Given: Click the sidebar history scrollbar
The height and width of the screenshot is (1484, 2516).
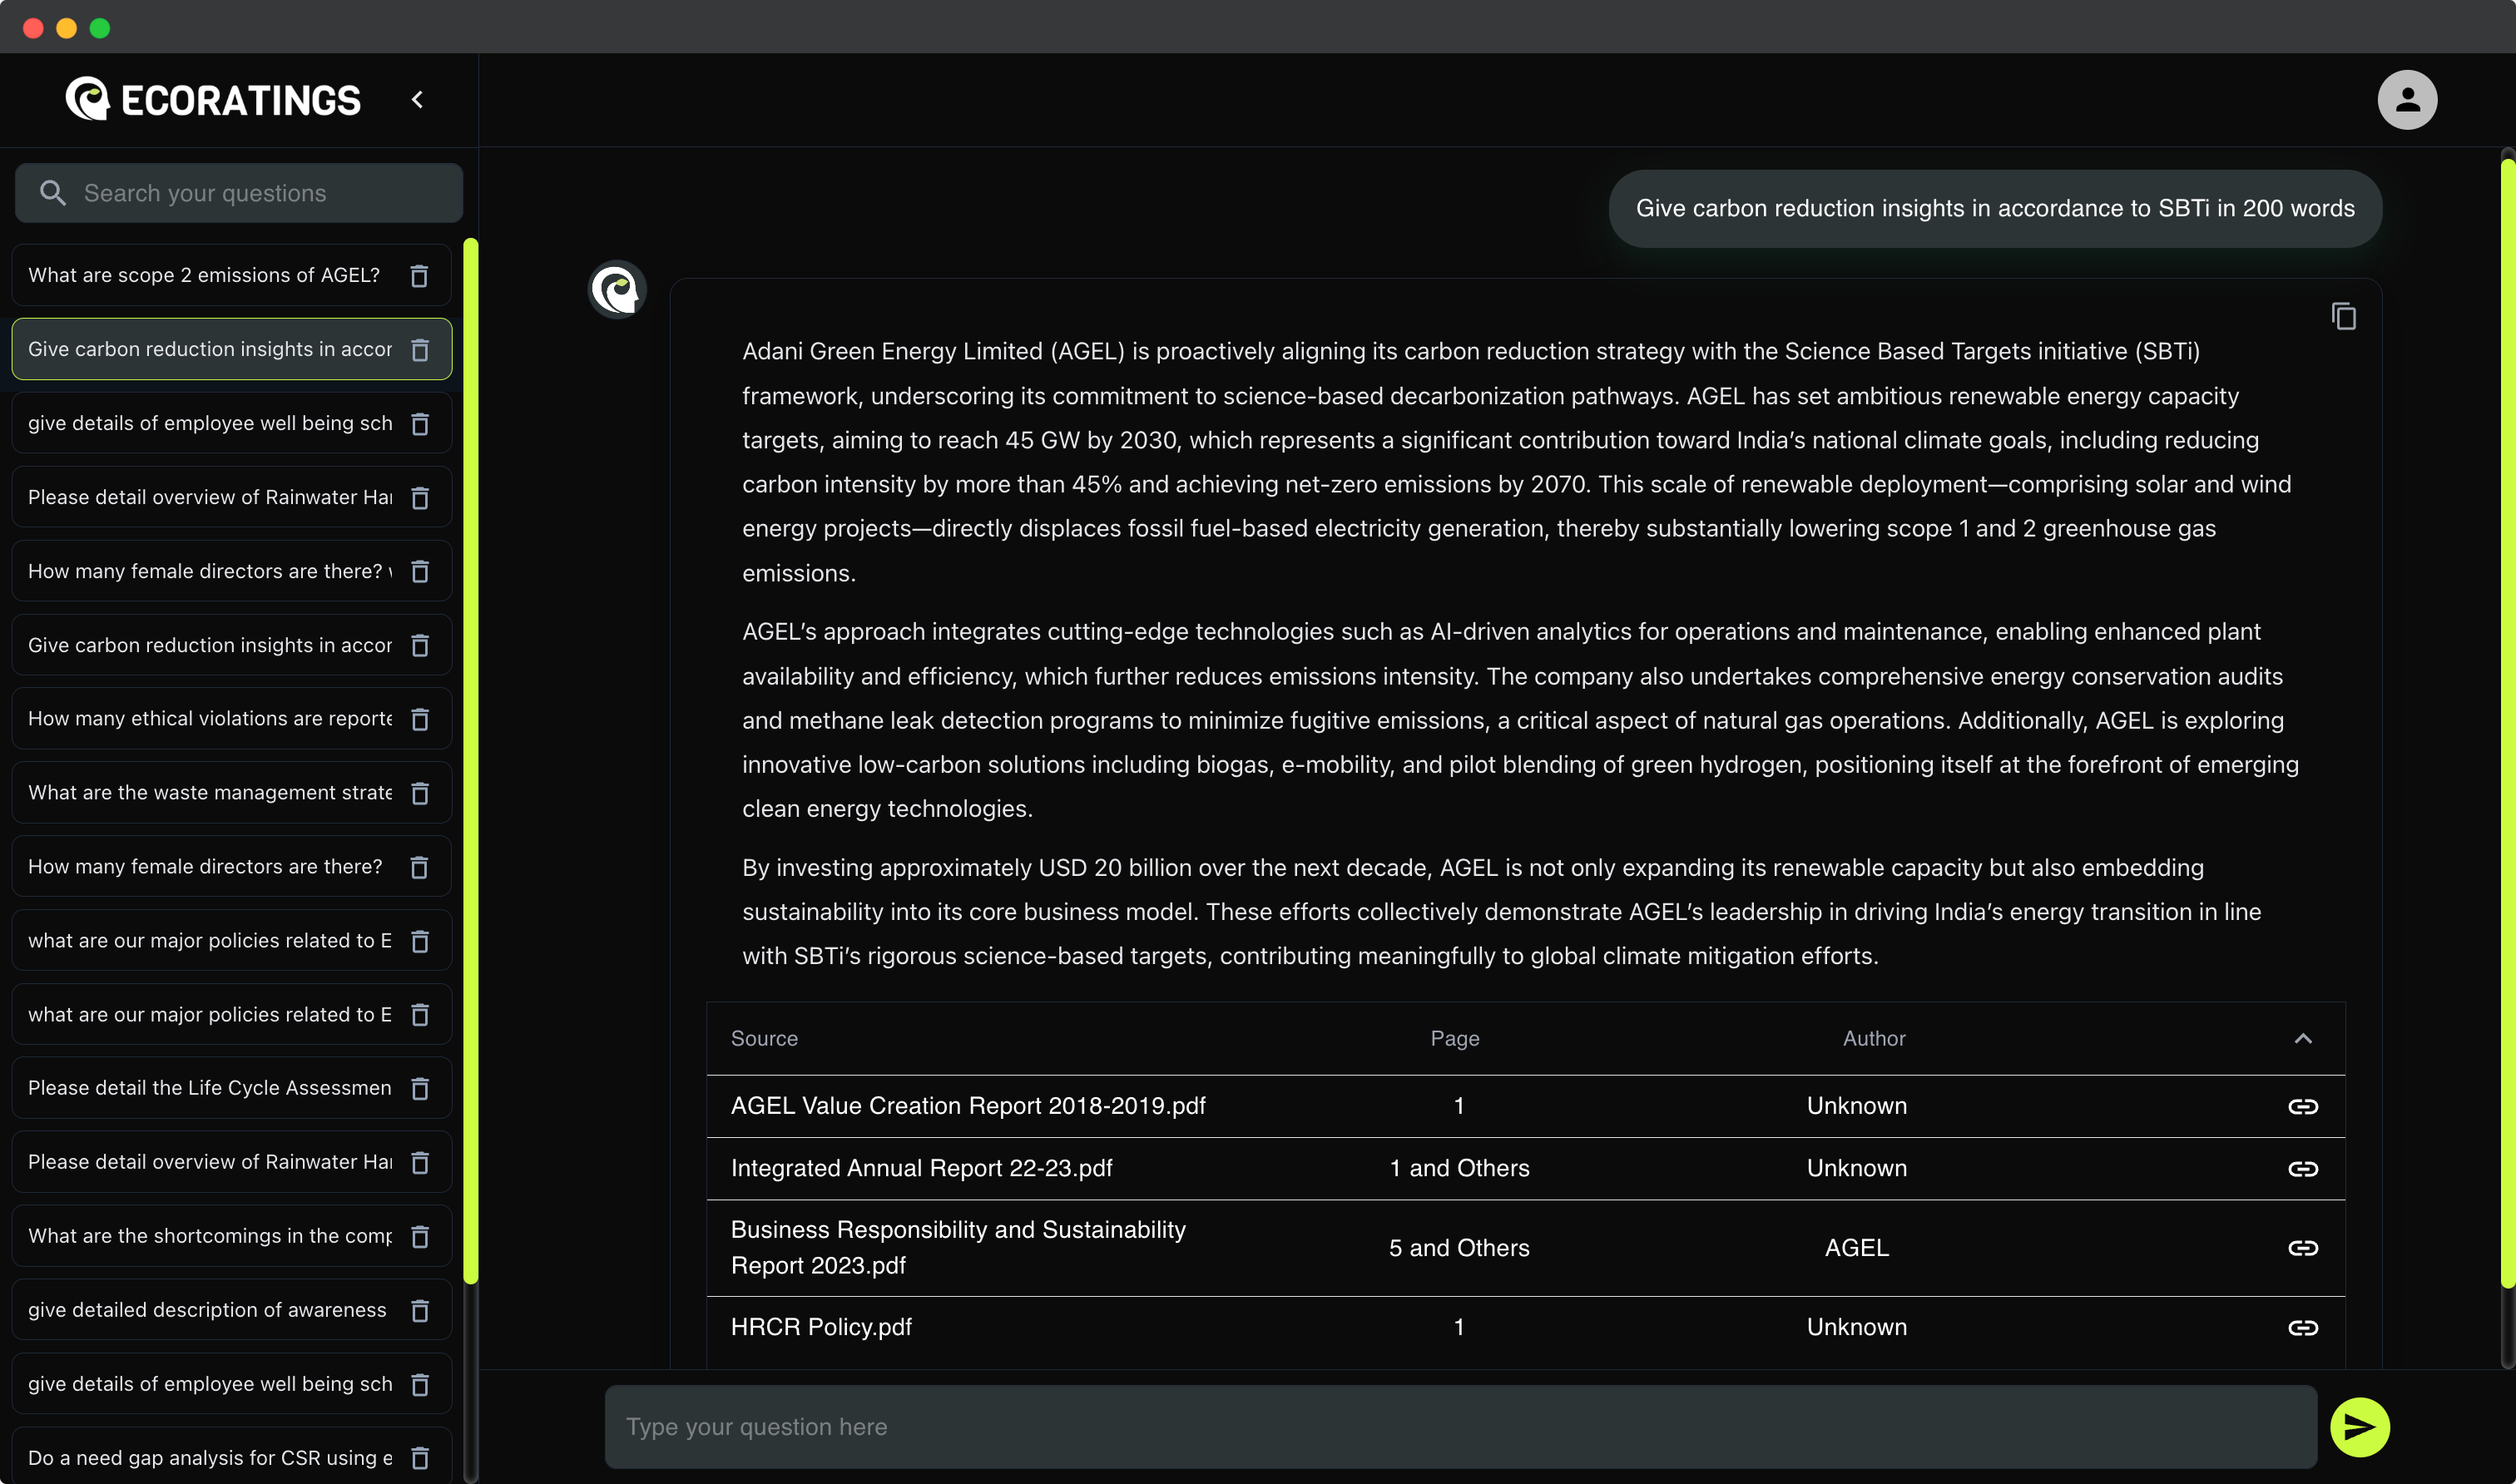Looking at the screenshot, I should coord(470,760).
